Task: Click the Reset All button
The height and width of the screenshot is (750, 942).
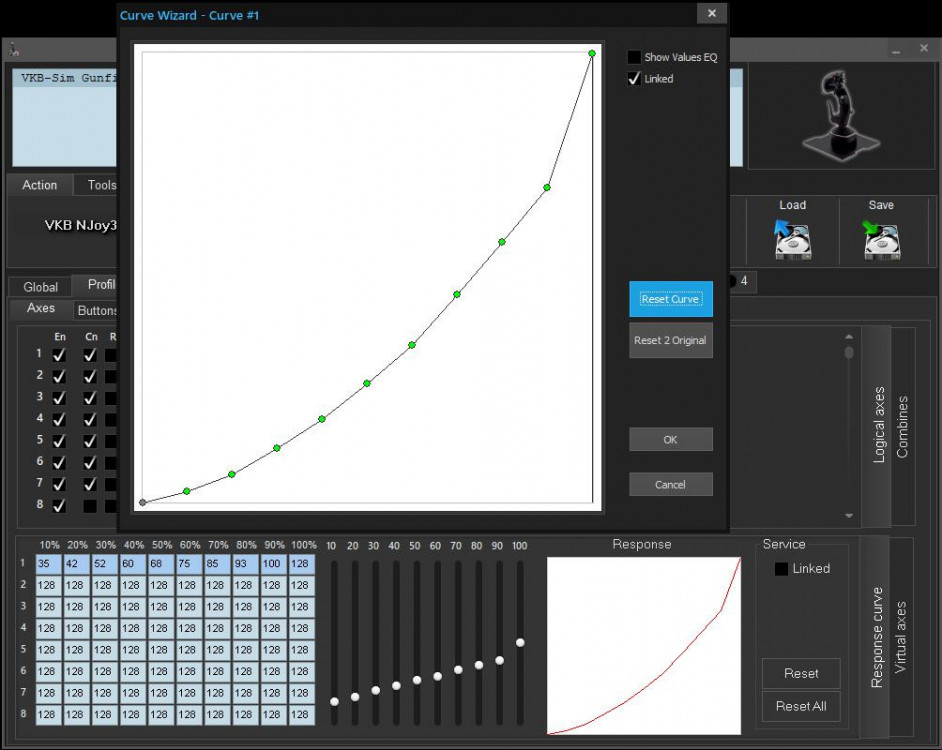Action: click(x=801, y=707)
